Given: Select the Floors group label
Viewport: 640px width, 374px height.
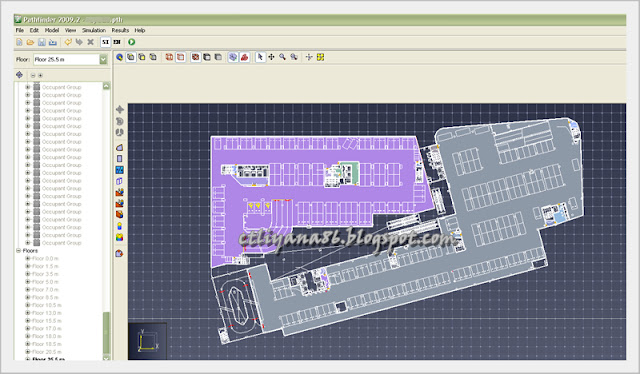Looking at the screenshot, I should coord(30,251).
